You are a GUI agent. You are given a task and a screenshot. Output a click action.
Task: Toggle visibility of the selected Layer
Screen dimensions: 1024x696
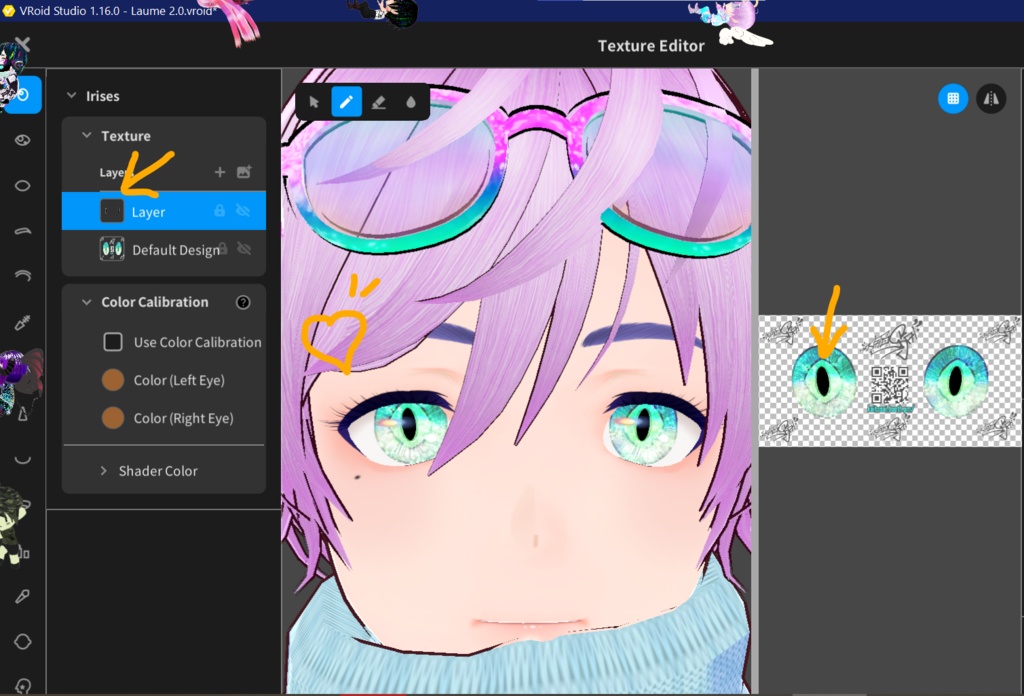[243, 211]
